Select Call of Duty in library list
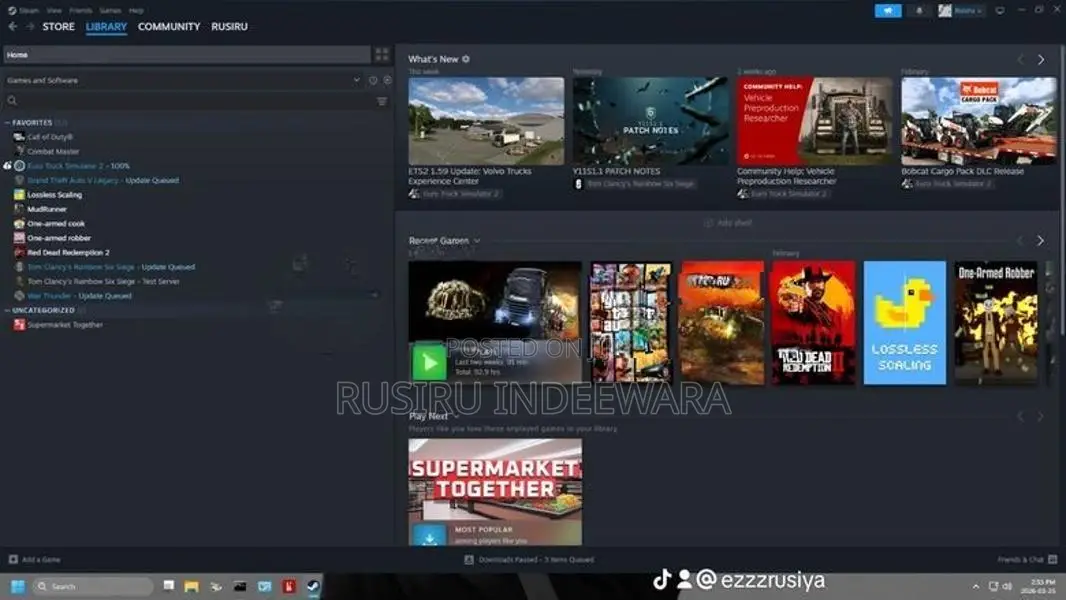 pyautogui.click(x=49, y=137)
